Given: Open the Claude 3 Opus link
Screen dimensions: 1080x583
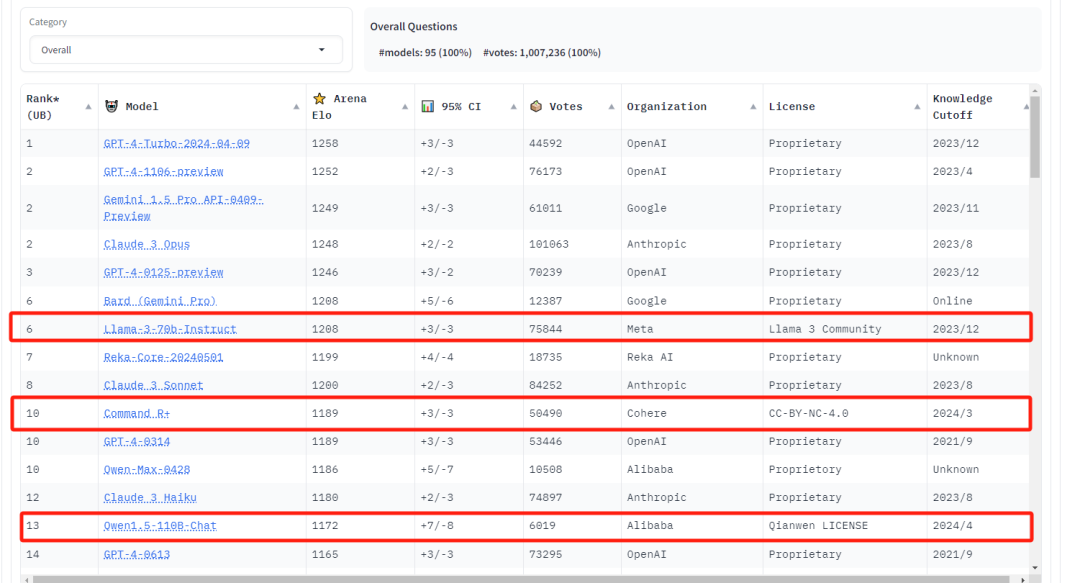Looking at the screenshot, I should pyautogui.click(x=146, y=245).
